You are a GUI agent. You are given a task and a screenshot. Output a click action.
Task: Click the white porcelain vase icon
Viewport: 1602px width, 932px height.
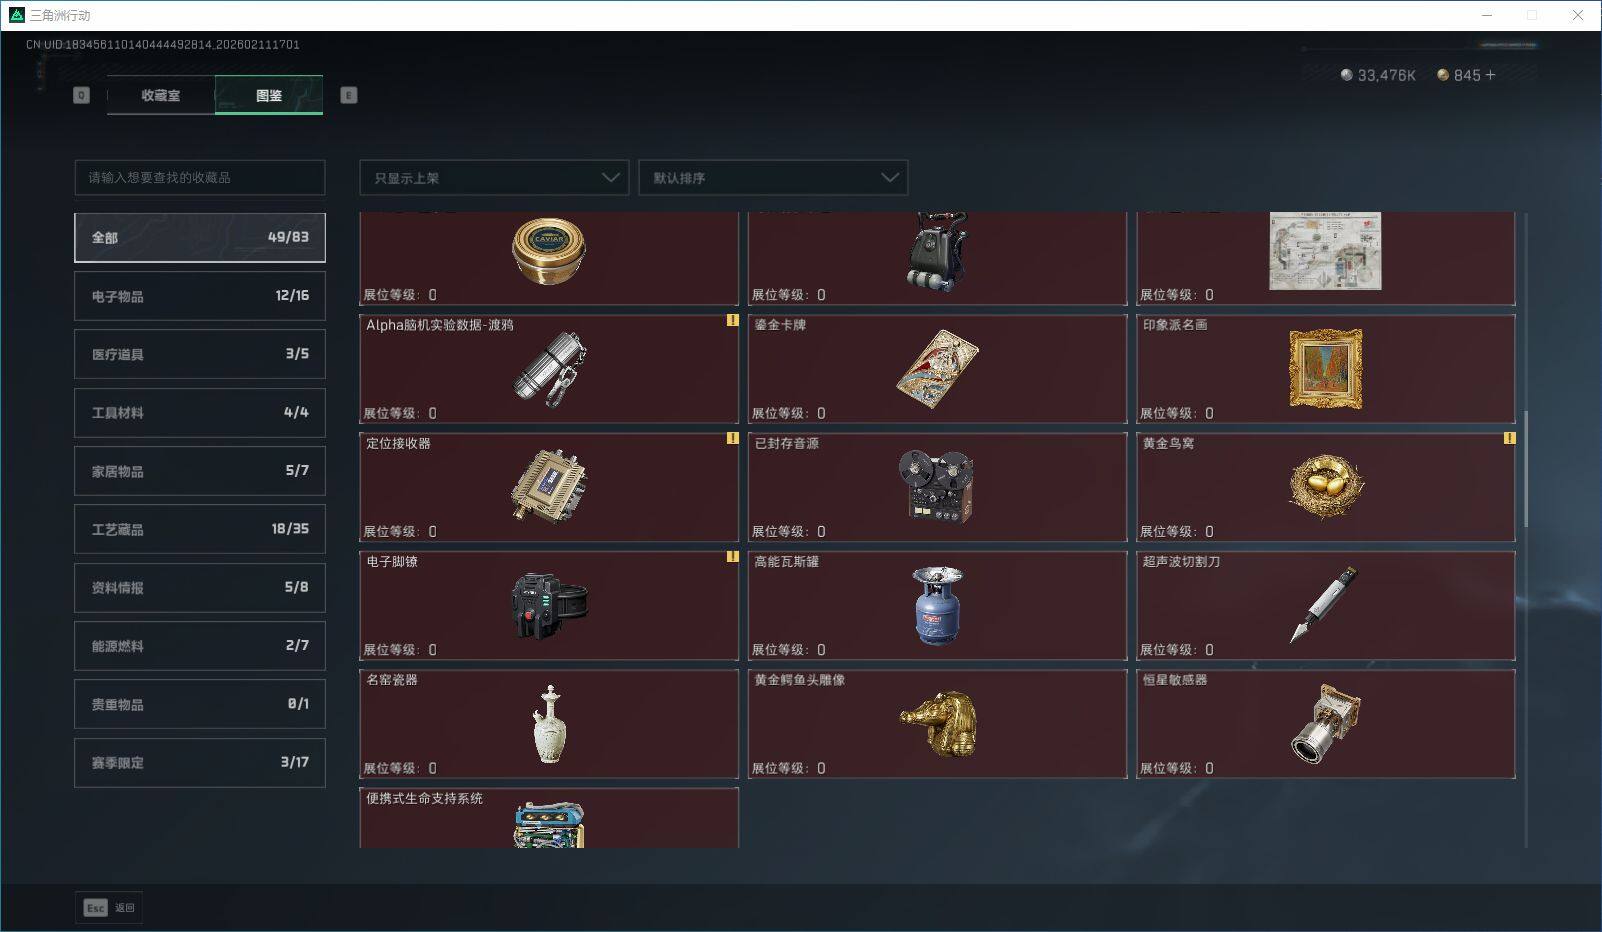pos(549,724)
